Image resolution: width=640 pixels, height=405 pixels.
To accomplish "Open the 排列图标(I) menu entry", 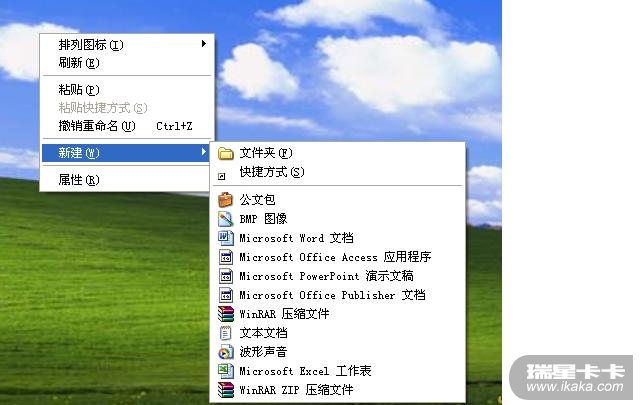I will (x=127, y=45).
